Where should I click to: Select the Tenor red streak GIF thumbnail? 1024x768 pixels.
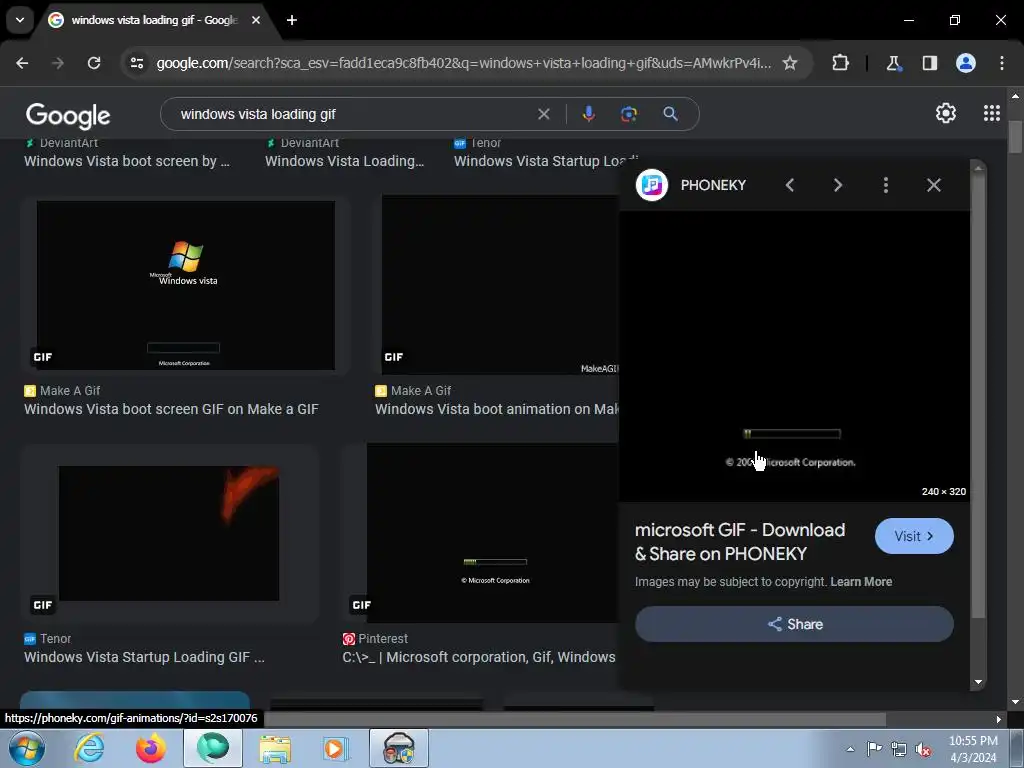tap(168, 533)
